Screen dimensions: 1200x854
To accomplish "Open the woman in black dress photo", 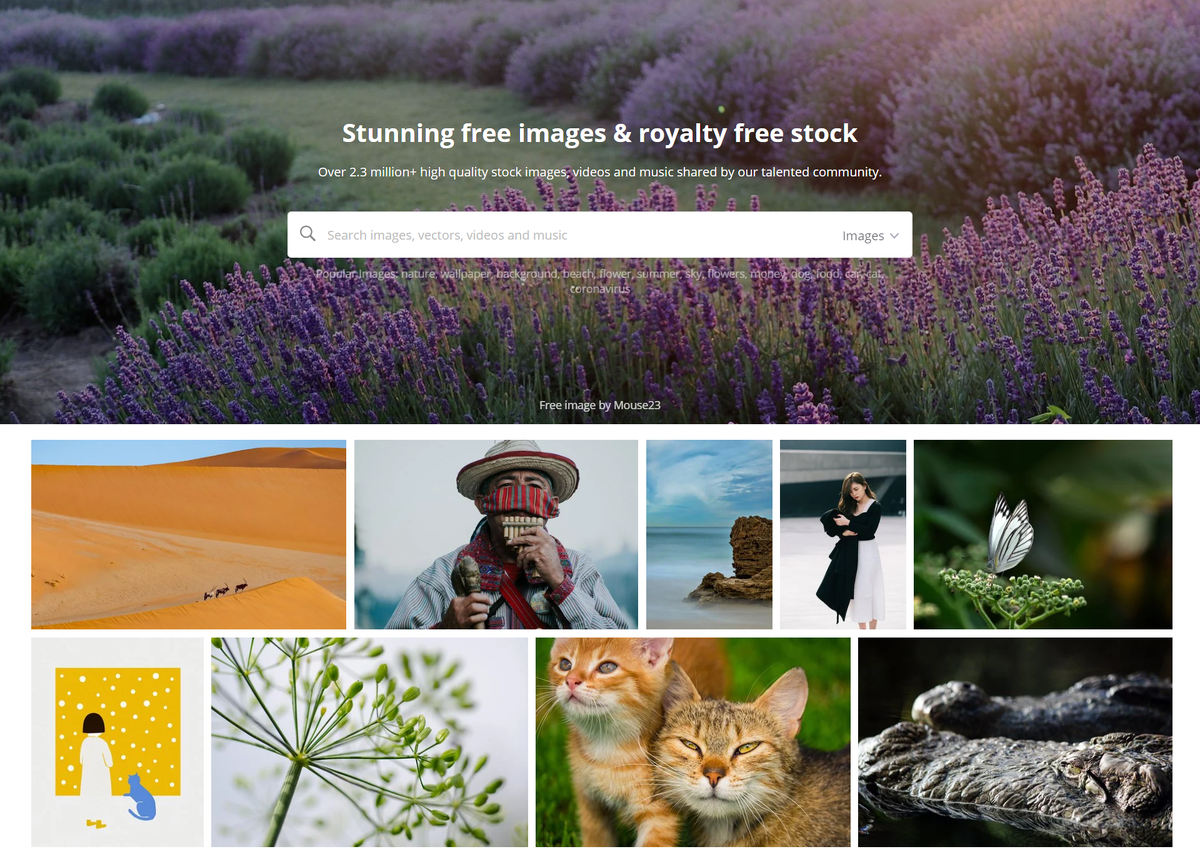I will (x=843, y=534).
